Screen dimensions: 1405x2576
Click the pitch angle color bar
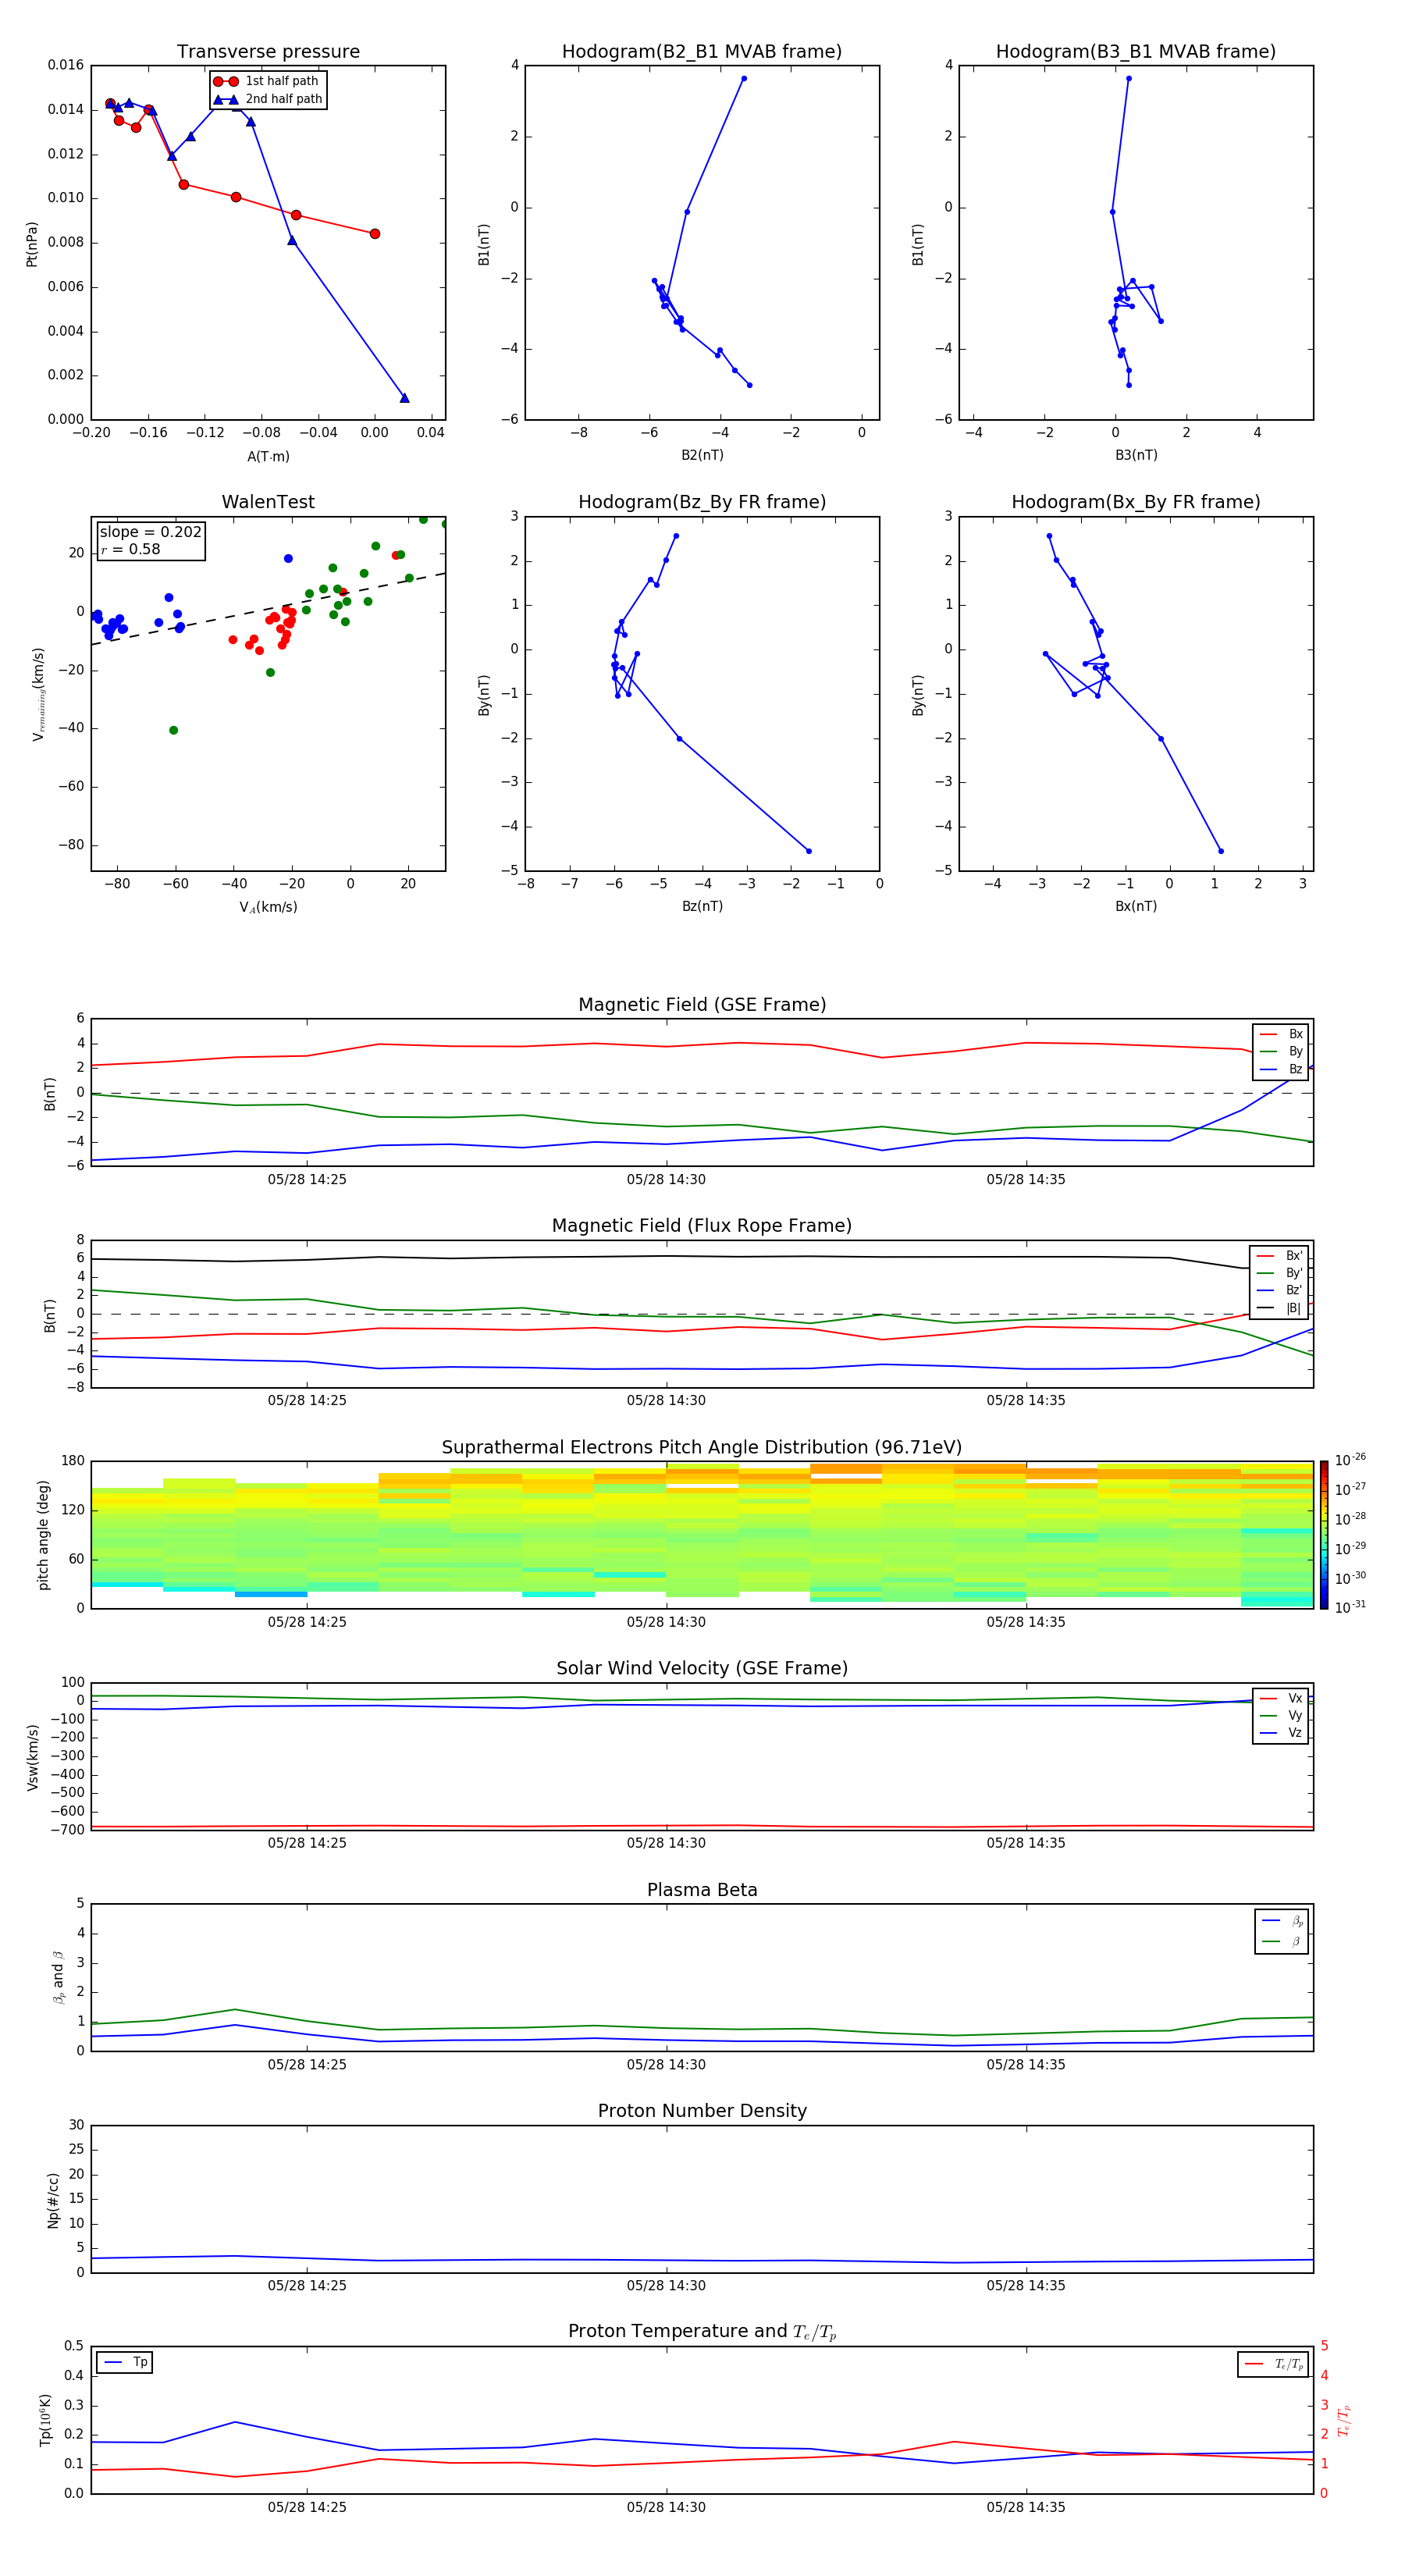pos(1324,1535)
